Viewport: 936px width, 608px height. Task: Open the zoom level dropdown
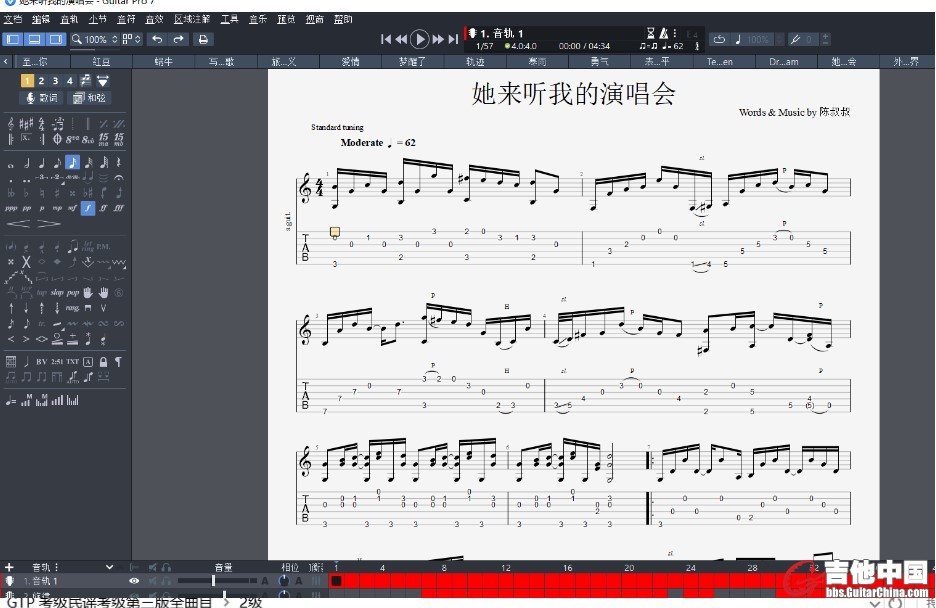pos(95,39)
